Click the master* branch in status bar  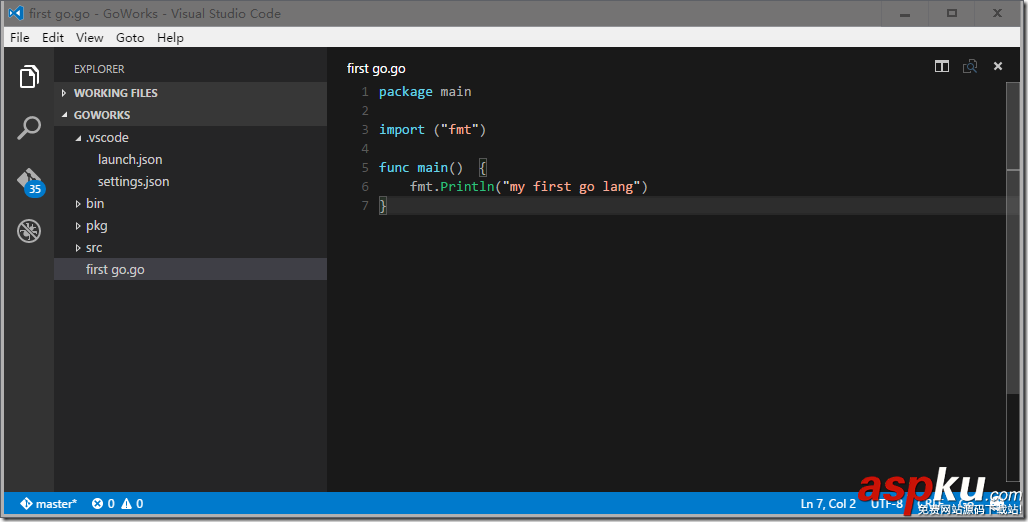point(49,504)
